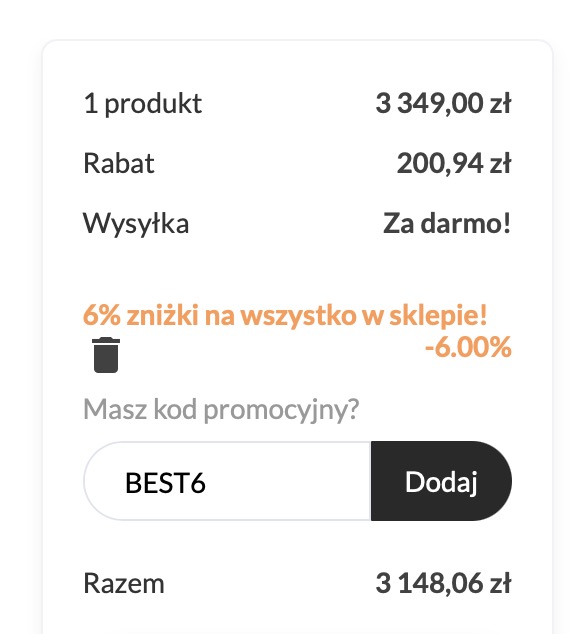
Task: Select the 3 349,00 zł product price
Action: tap(443, 104)
